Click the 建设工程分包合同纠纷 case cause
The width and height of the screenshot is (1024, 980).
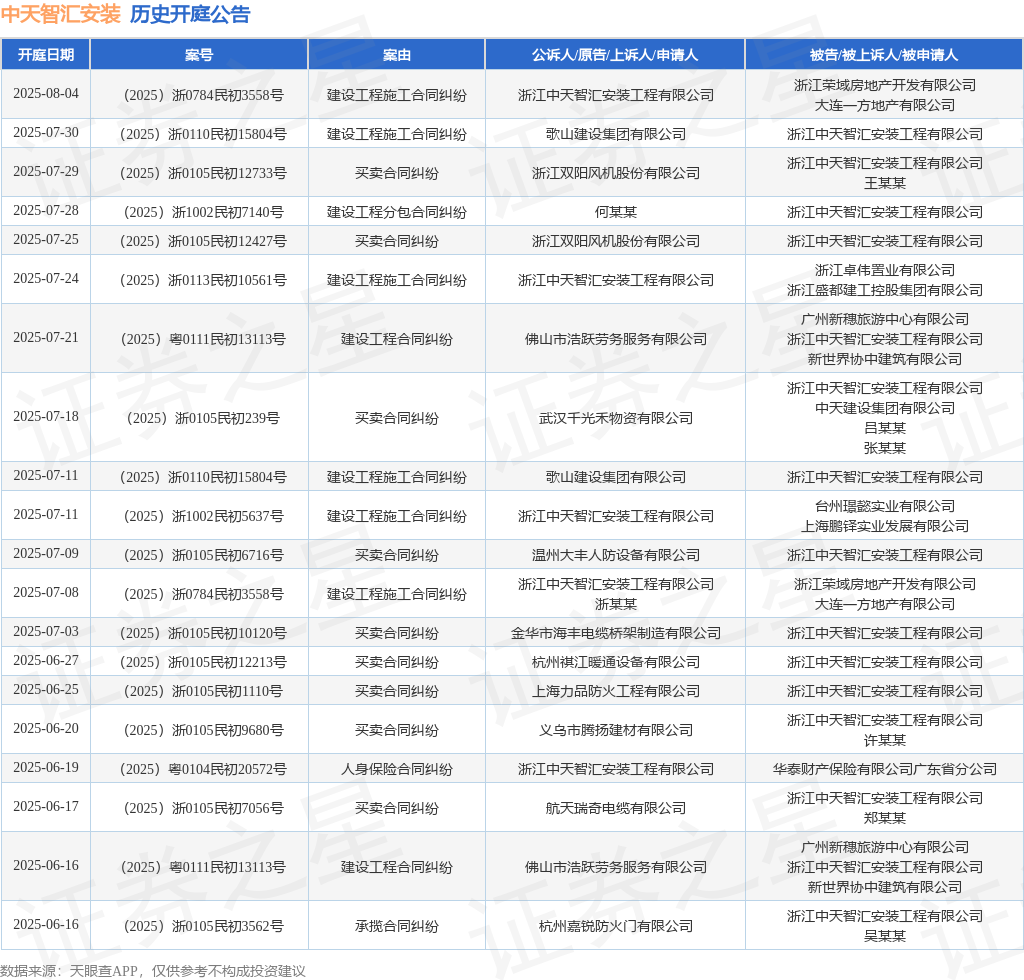tap(396, 212)
